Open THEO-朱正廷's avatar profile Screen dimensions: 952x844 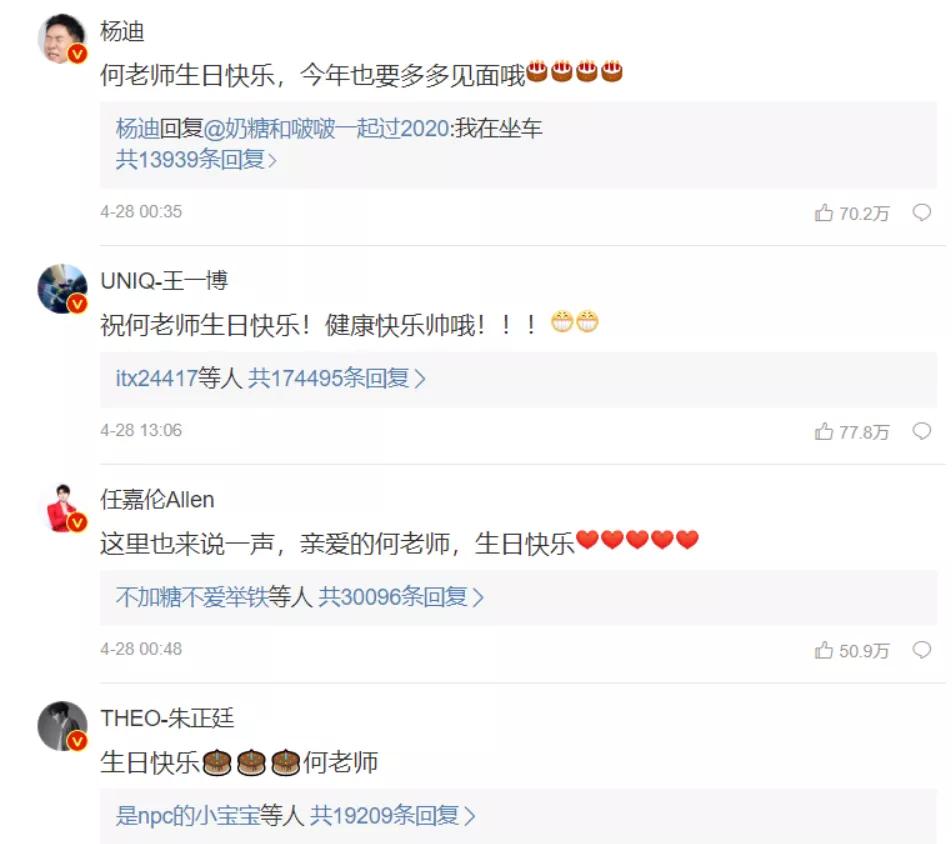coord(63,726)
